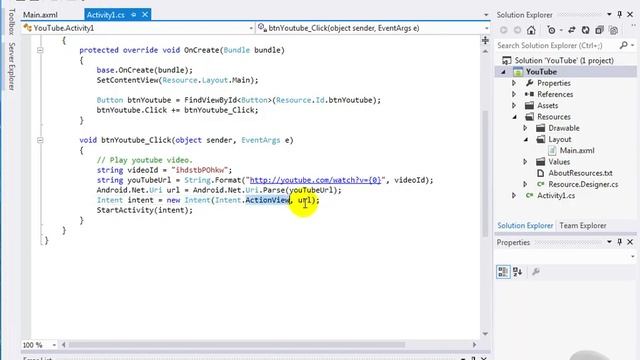Toggle the Categorized view in Properties panel

[503, 271]
